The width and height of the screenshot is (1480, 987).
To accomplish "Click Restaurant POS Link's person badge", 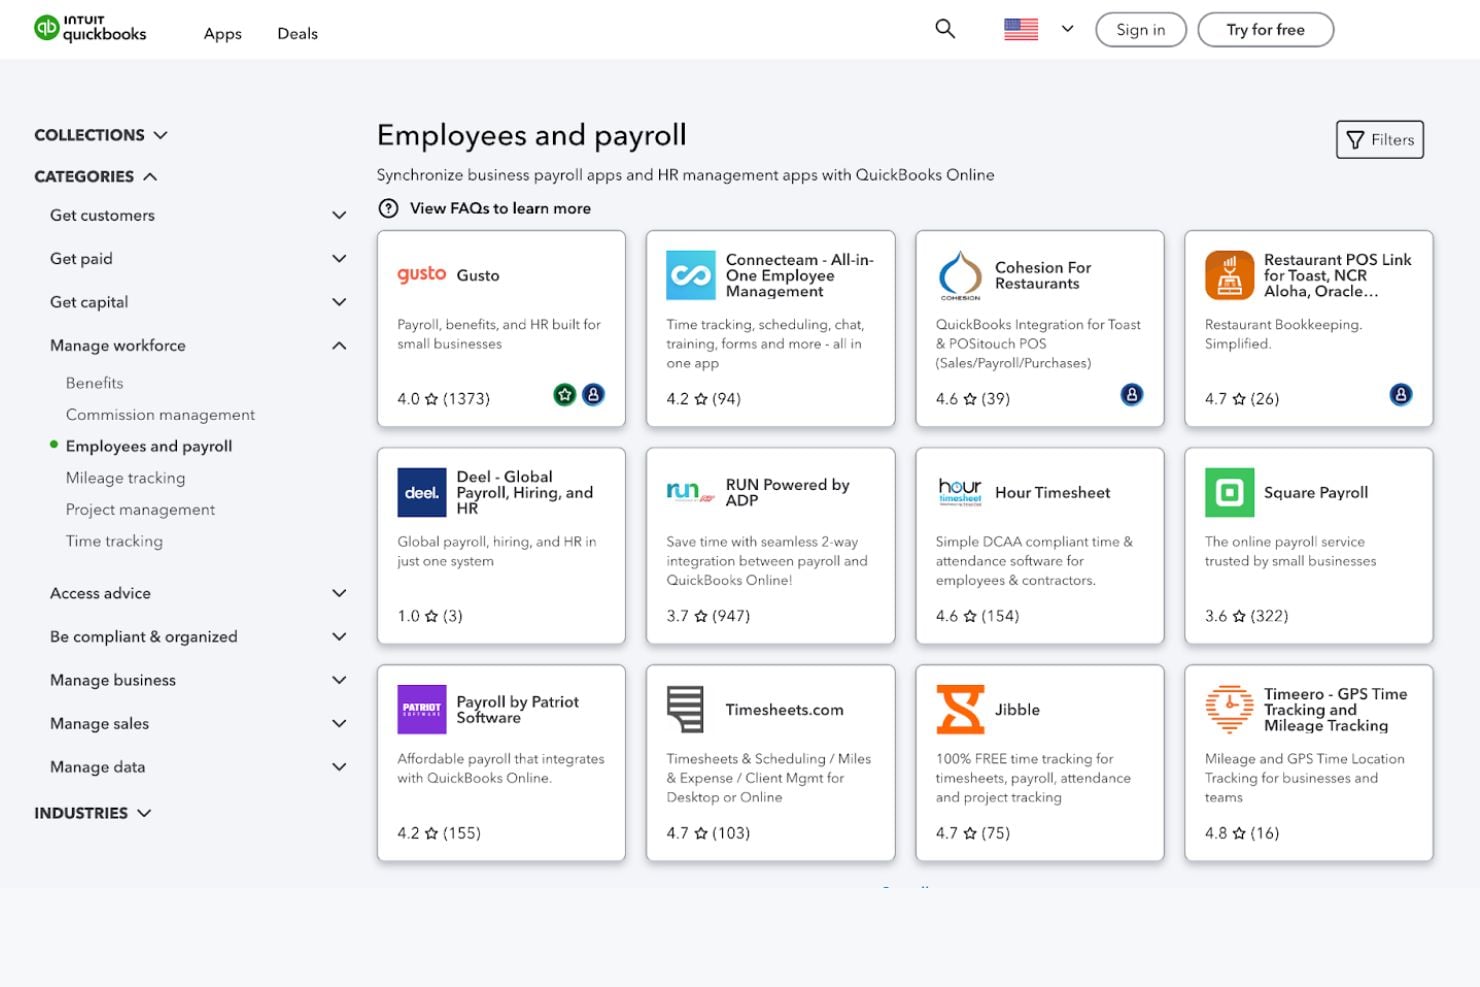I will [x=1401, y=395].
